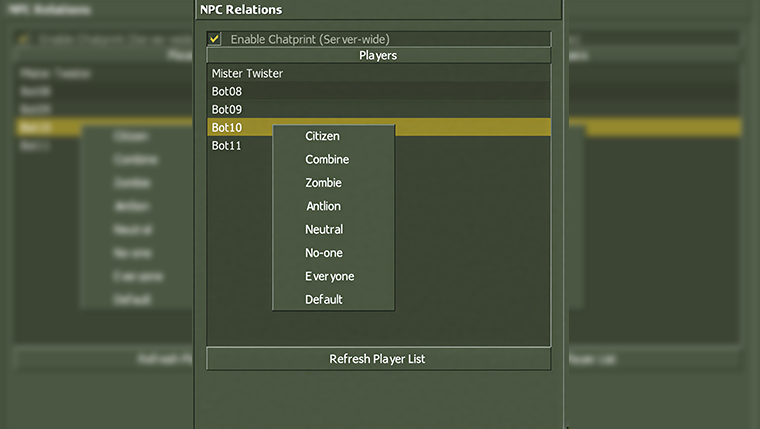Select Neutral in the context menu

[325, 229]
